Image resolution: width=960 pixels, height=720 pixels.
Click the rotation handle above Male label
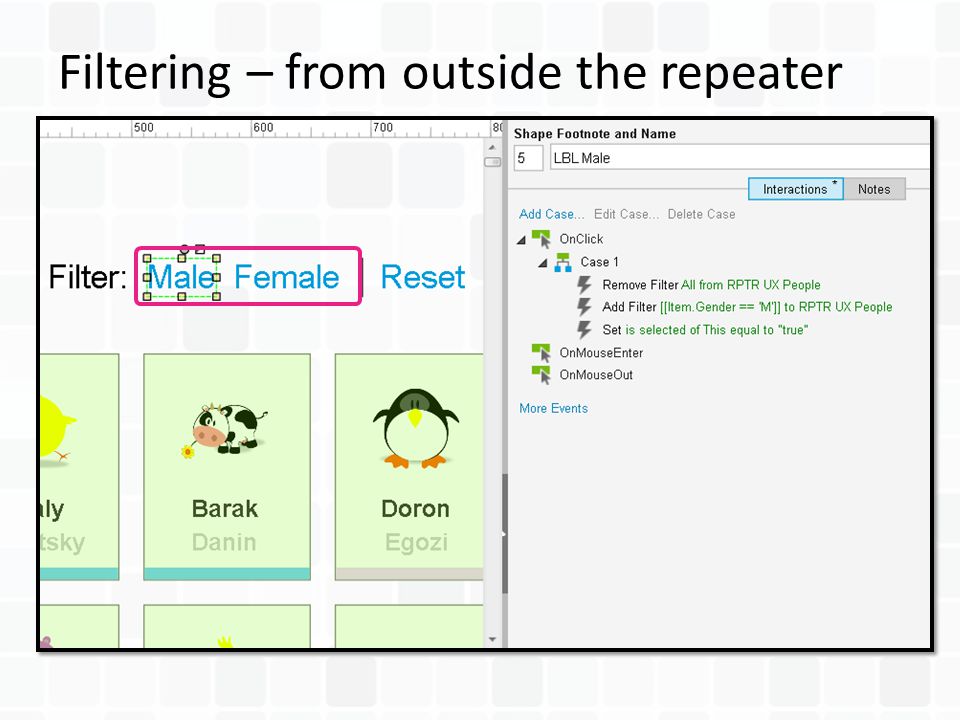[x=184, y=249]
